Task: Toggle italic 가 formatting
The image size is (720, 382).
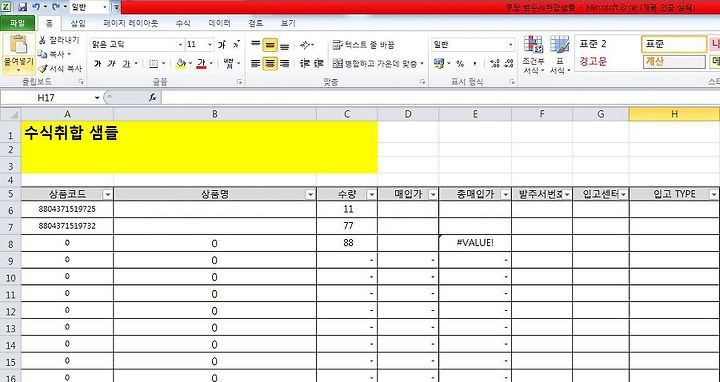Action: point(112,63)
